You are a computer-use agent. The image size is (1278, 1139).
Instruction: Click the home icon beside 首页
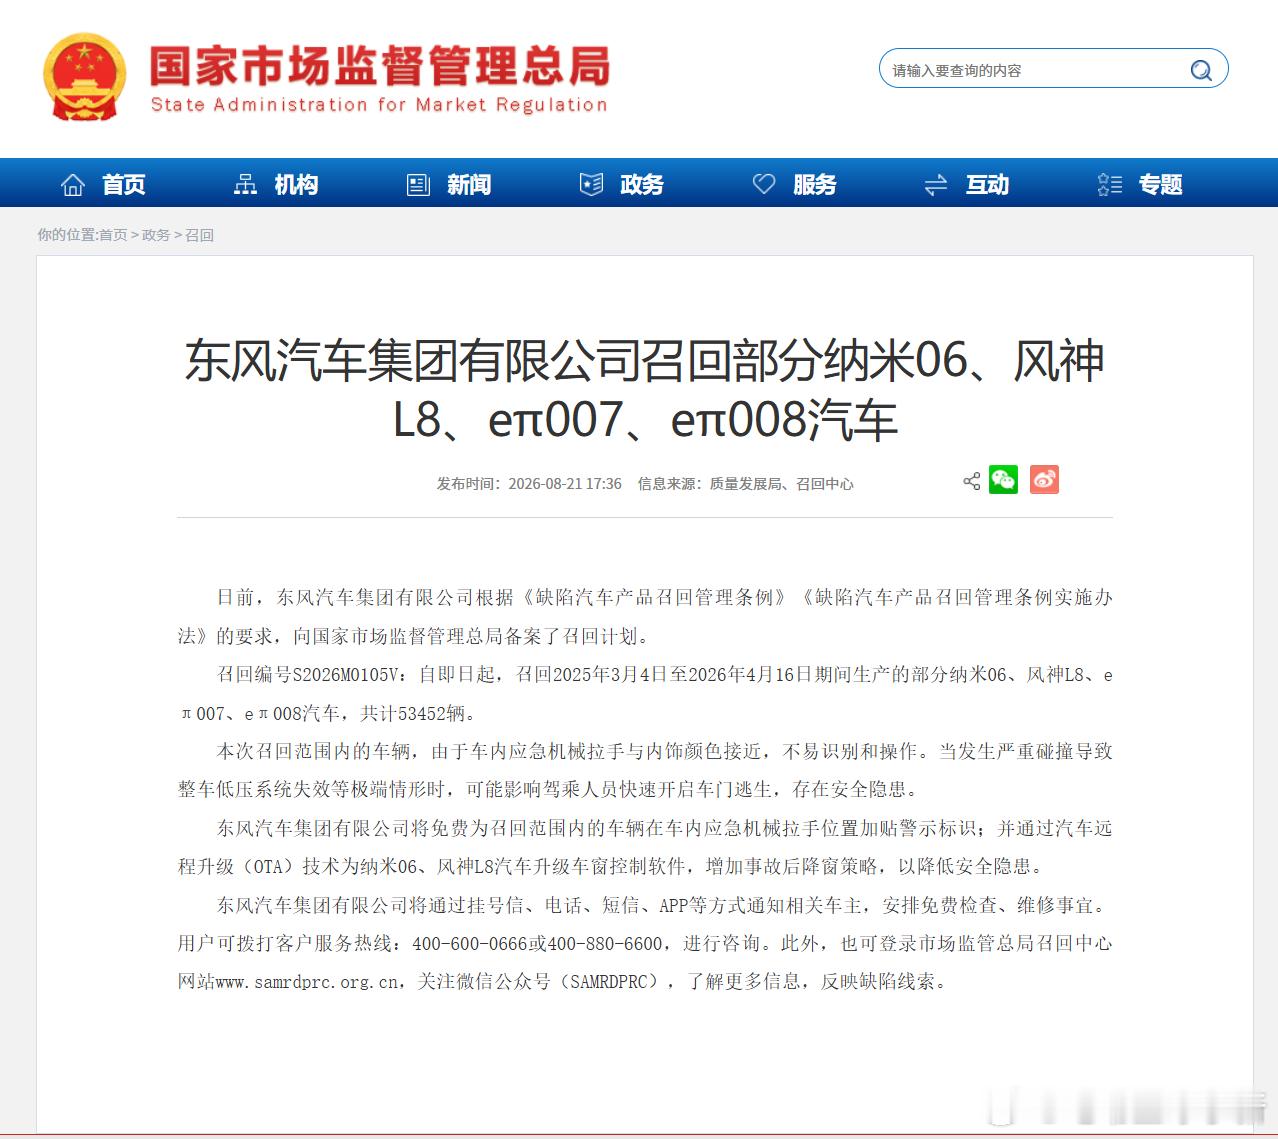[73, 185]
